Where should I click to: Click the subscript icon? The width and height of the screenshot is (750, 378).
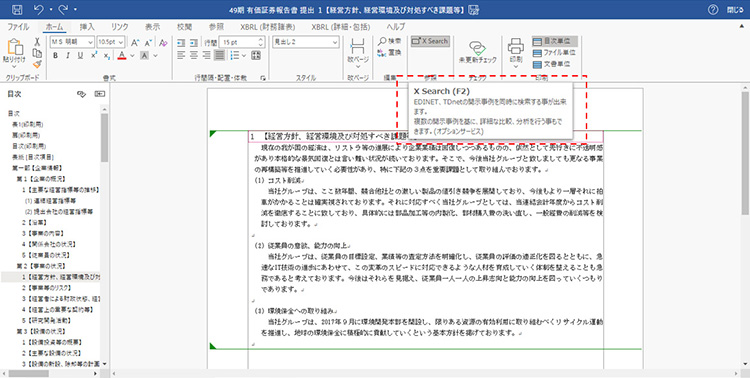107,56
